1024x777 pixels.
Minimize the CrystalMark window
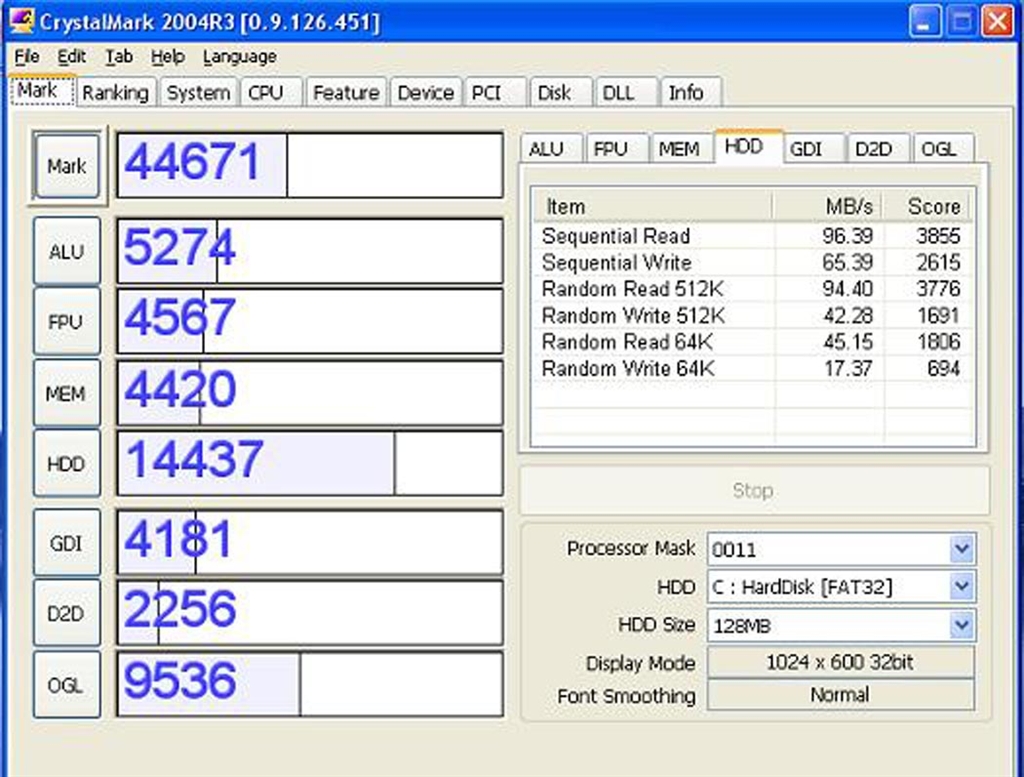pyautogui.click(x=924, y=22)
